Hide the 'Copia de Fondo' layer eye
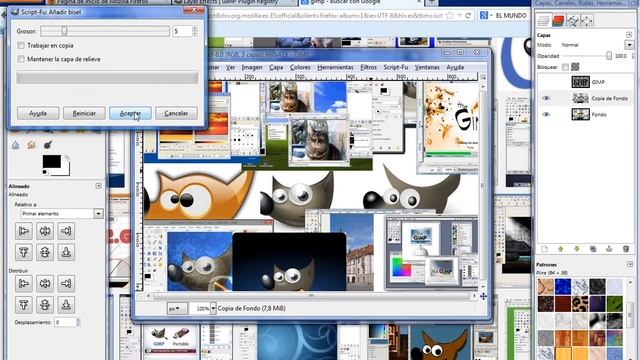Screen dimensions: 640x360 tap(546, 98)
